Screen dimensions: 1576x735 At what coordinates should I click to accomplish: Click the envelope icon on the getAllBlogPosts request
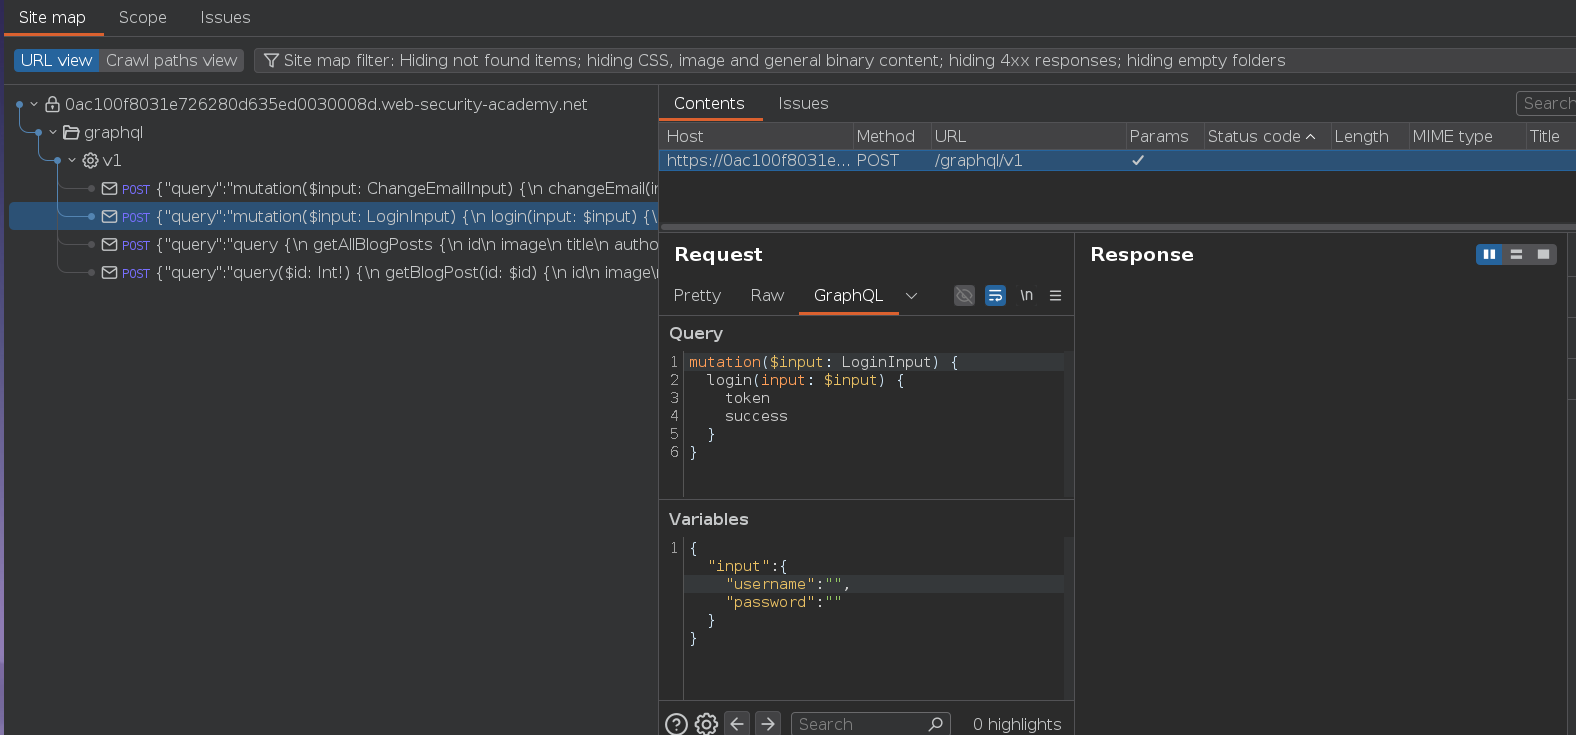click(x=110, y=244)
